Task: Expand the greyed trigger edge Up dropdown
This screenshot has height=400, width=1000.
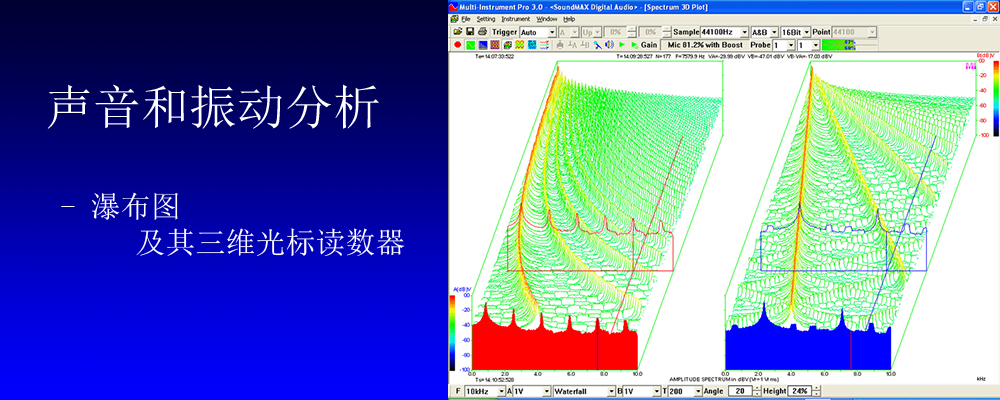Action: [596, 32]
